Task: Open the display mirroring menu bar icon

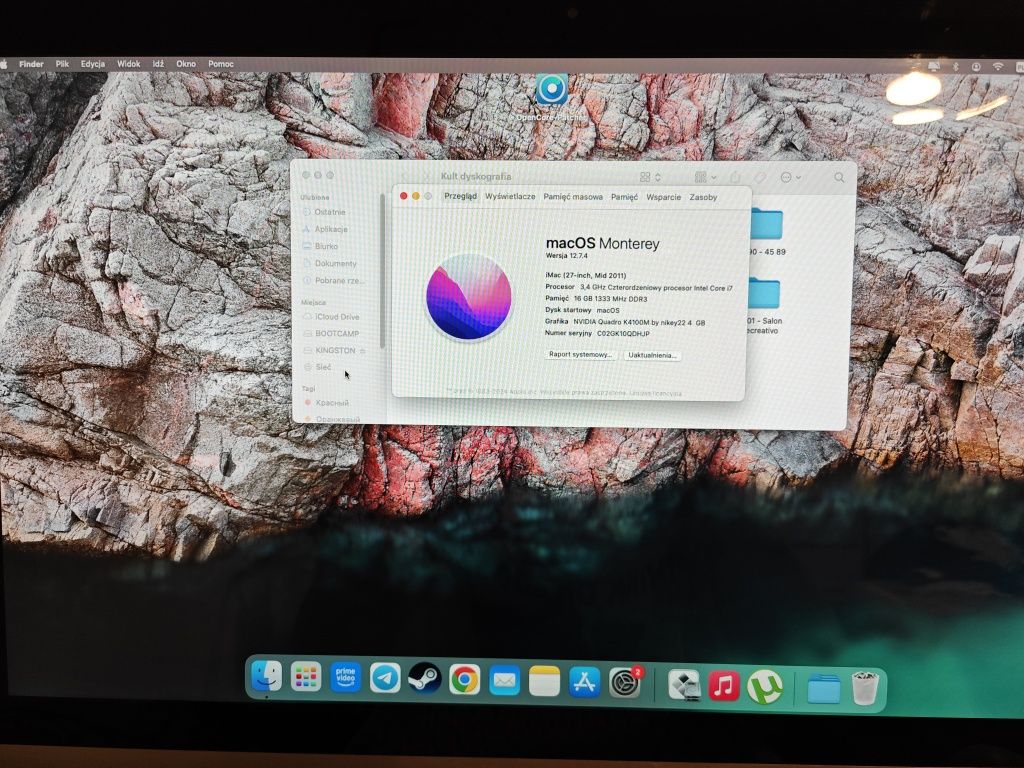Action: click(935, 67)
